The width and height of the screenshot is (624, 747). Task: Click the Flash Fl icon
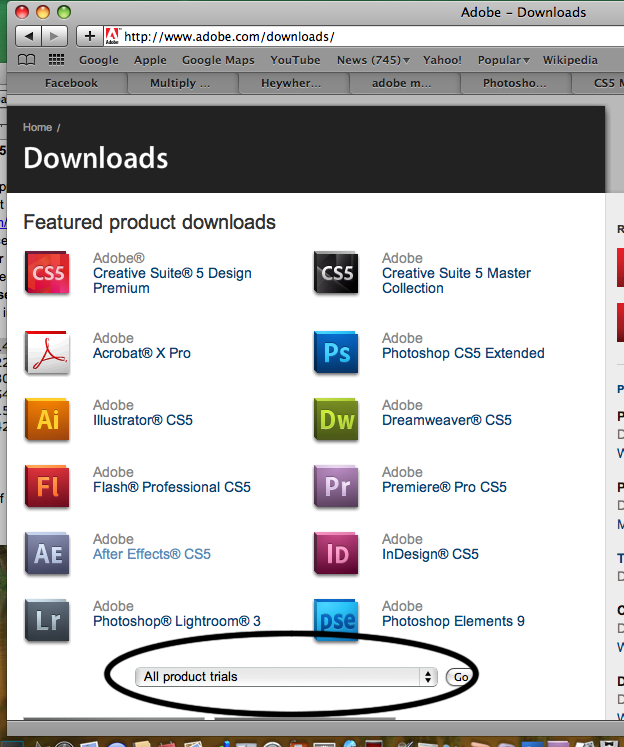point(47,486)
